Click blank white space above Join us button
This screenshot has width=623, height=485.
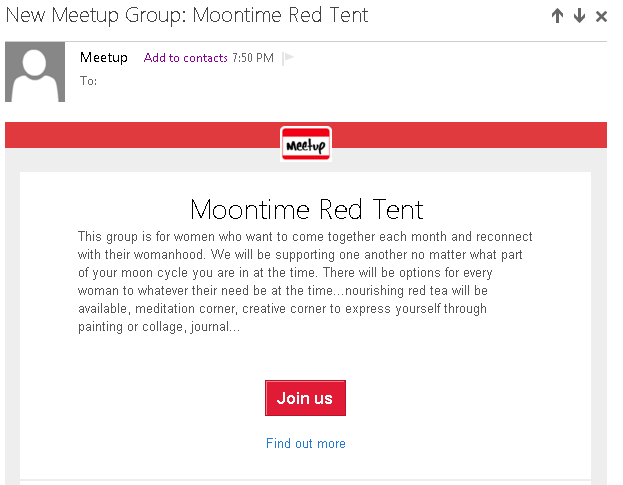click(x=306, y=358)
